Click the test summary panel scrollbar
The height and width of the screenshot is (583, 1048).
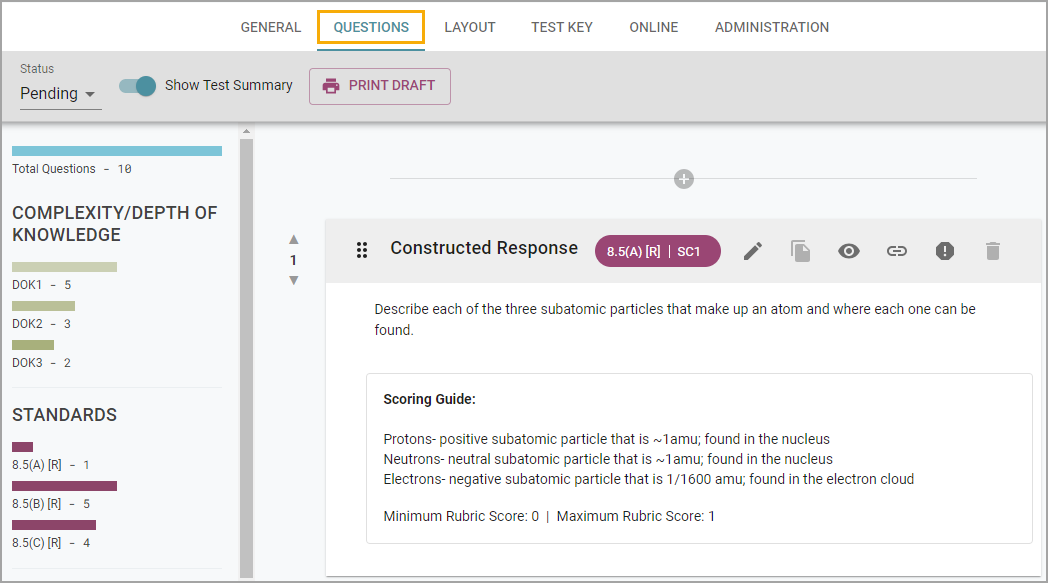[247, 354]
